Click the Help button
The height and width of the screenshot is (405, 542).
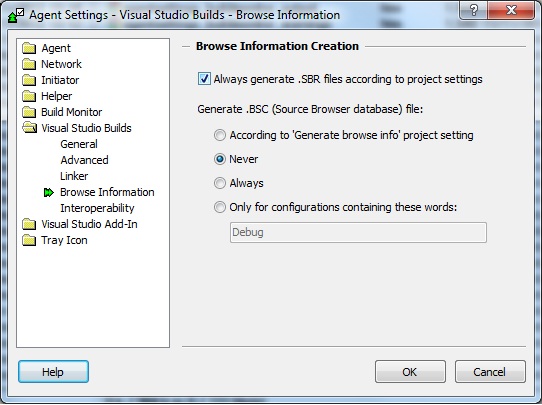pyautogui.click(x=53, y=372)
